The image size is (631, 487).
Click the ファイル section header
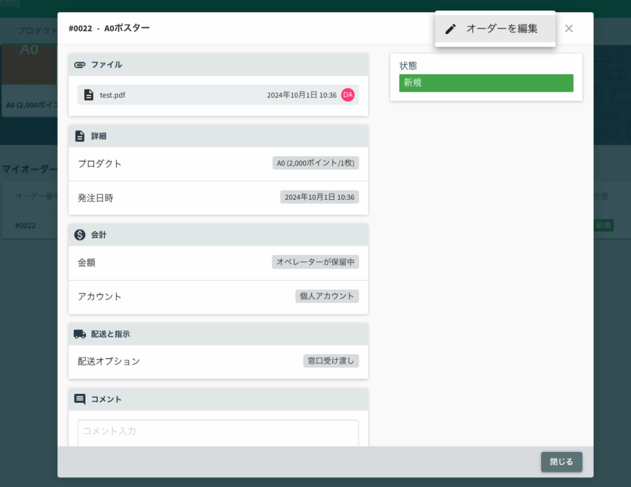point(218,65)
